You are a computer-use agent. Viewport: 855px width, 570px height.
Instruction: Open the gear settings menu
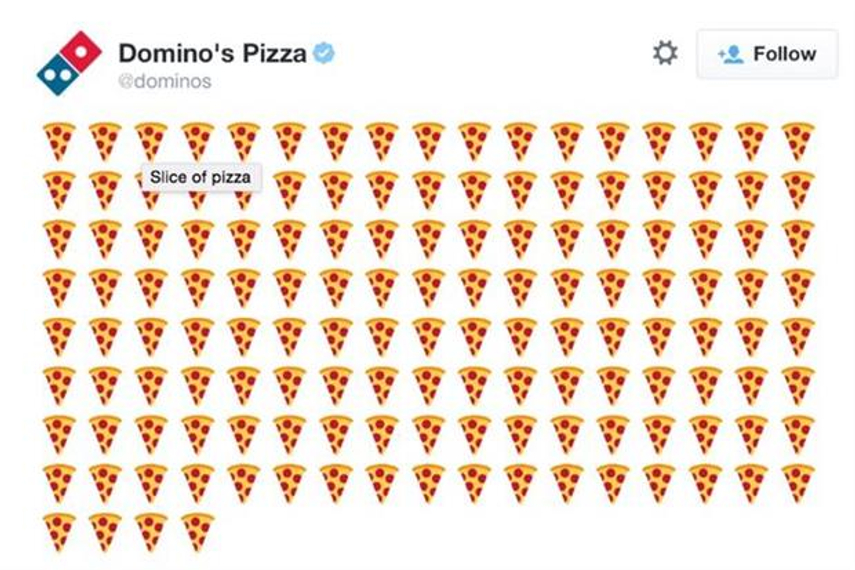[665, 53]
